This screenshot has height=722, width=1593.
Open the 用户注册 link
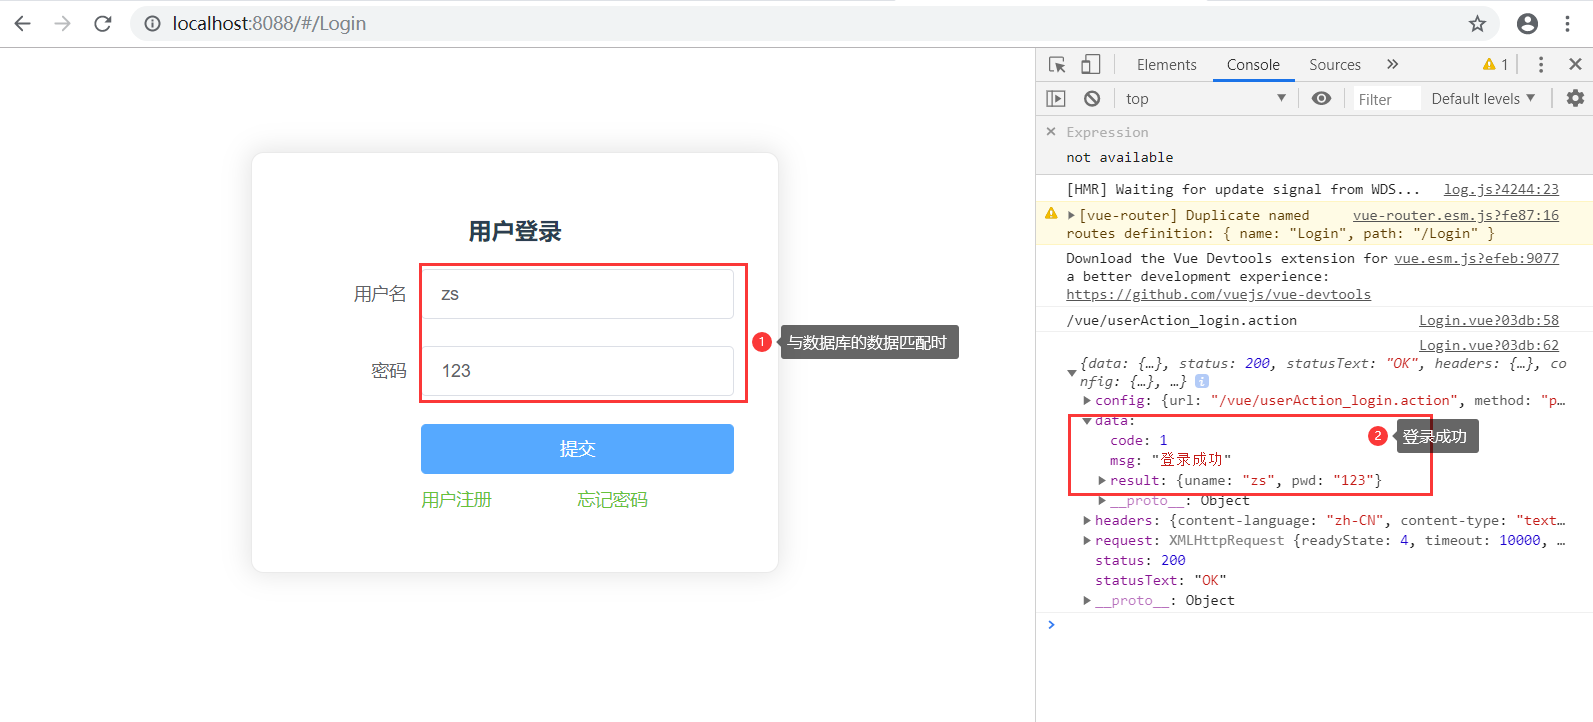(456, 500)
